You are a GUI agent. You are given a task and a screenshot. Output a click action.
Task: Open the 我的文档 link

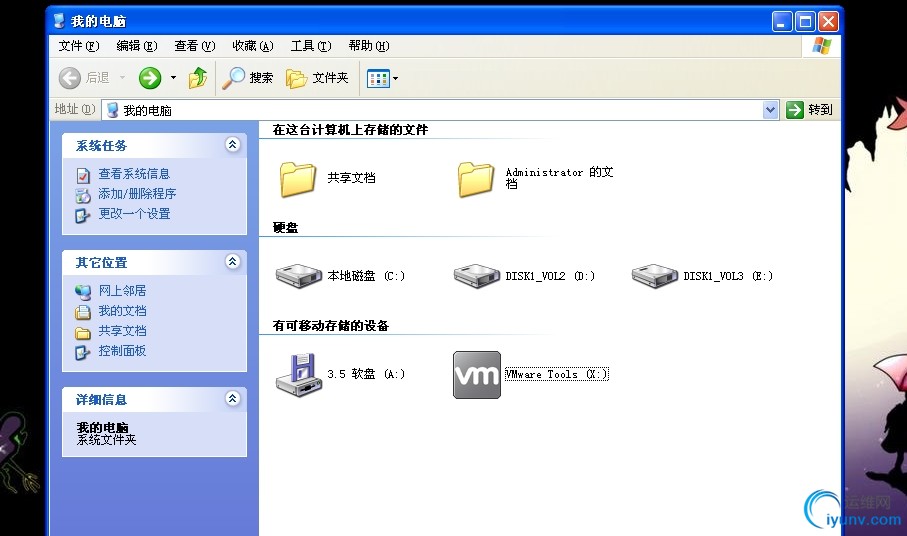pyautogui.click(x=122, y=311)
